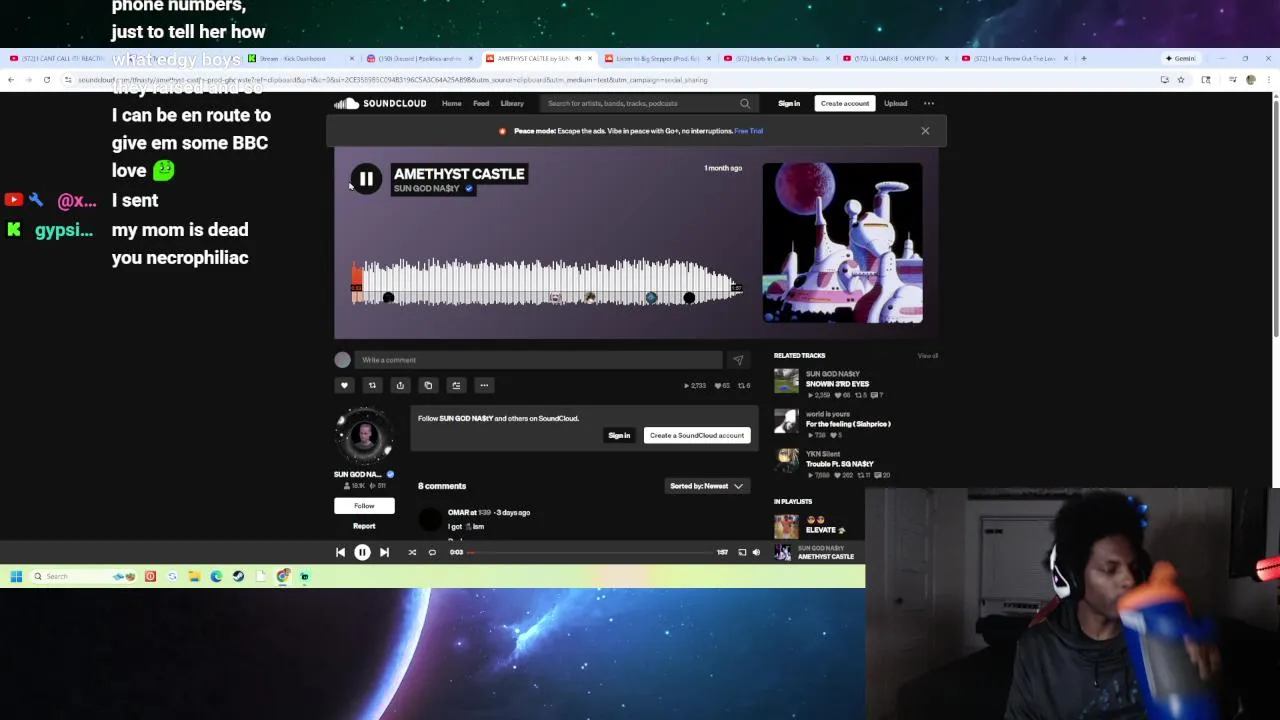This screenshot has height=720, width=1280.
Task: Open File Explorer from the taskbar
Action: [x=194, y=576]
